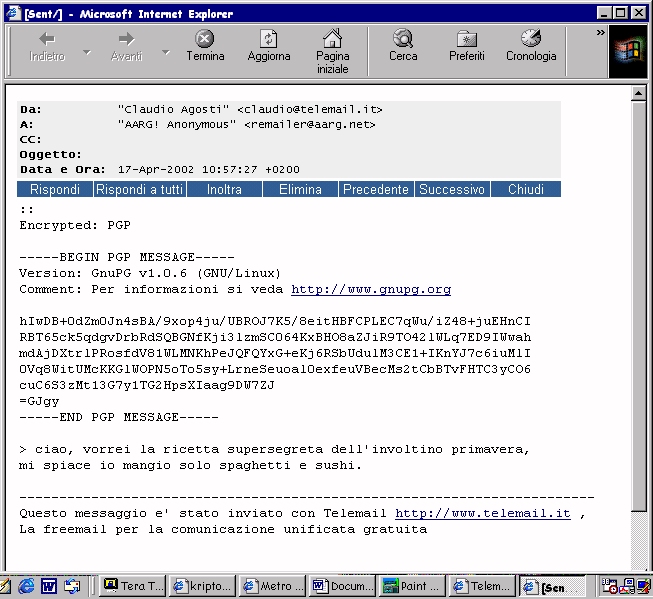Select the [Sen... taskbar window button
This screenshot has height=599, width=653.
tap(553, 586)
